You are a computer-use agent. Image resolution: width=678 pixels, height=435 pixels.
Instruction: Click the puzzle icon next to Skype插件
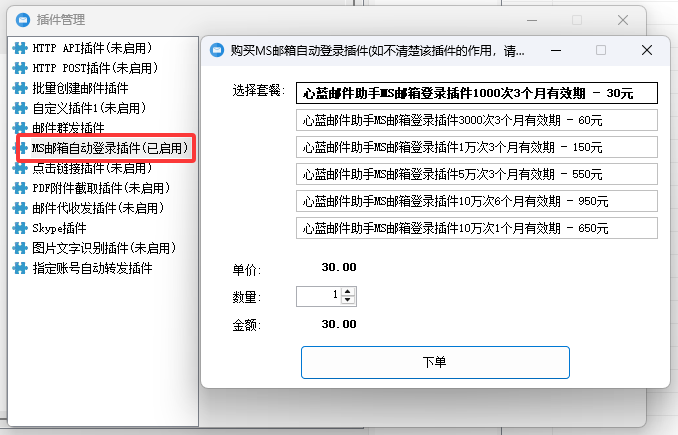19,228
